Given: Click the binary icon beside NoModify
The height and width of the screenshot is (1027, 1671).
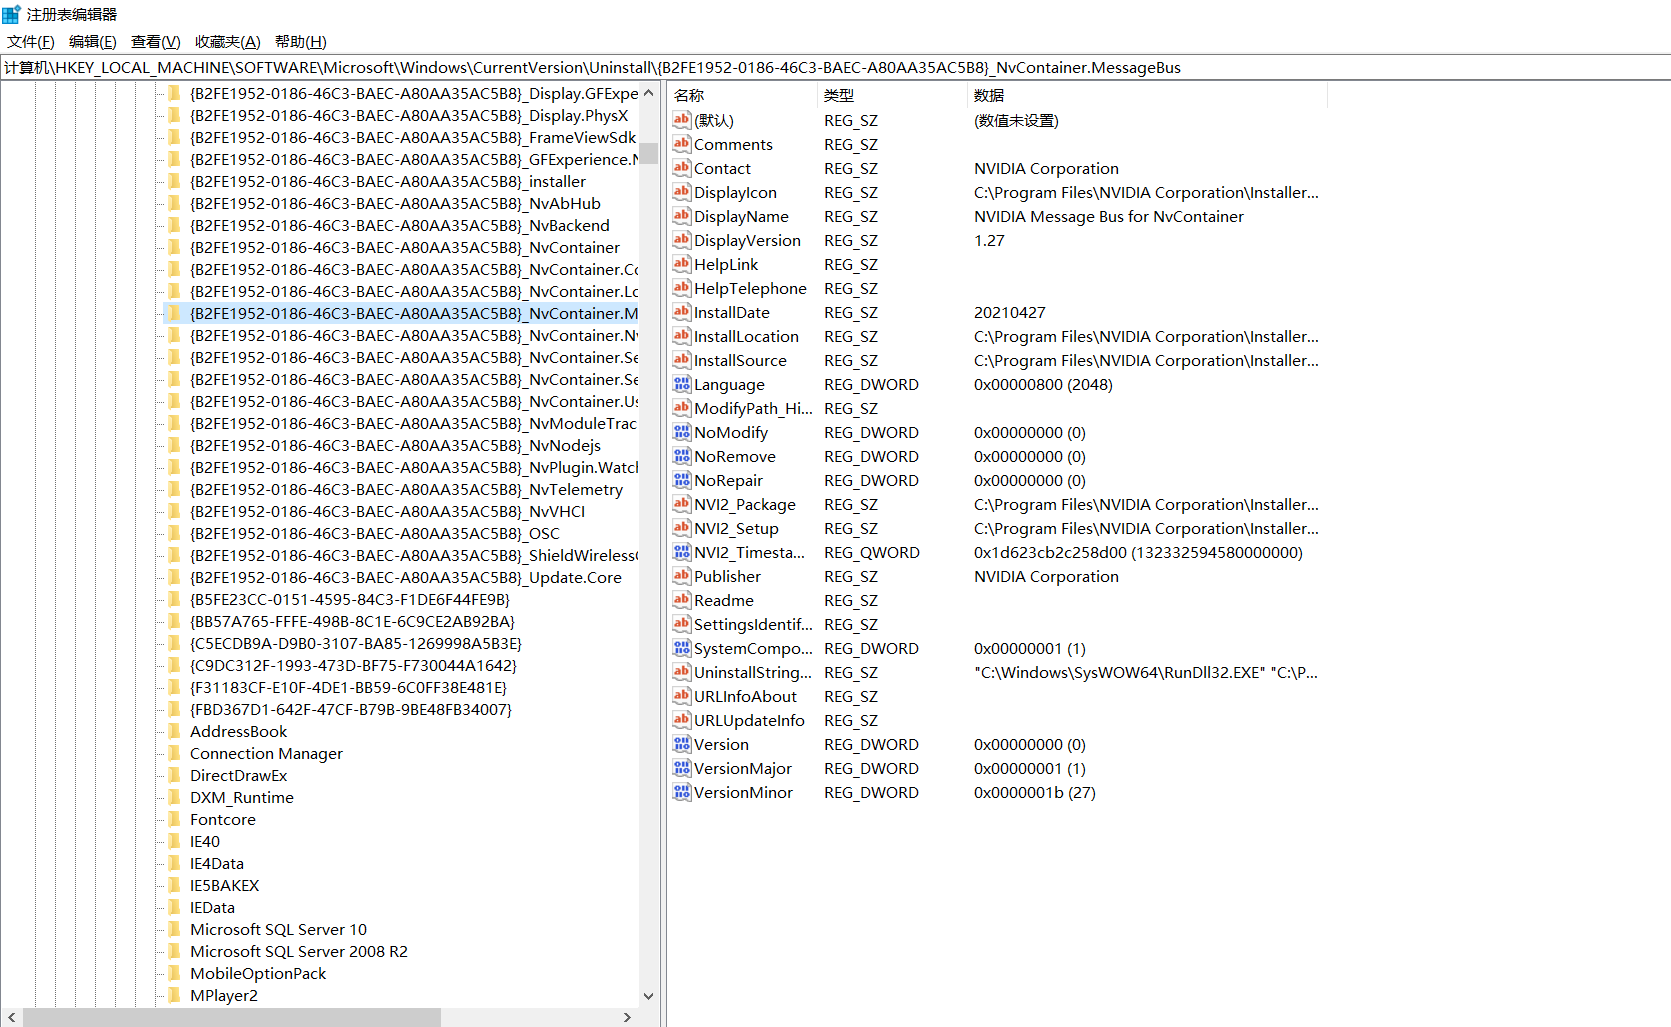Looking at the screenshot, I should tap(682, 432).
